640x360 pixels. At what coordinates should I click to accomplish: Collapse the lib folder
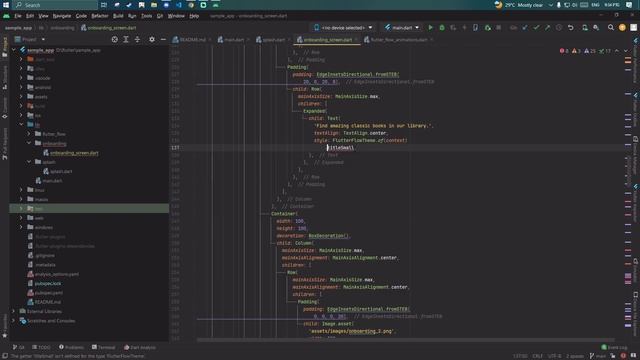[x=21, y=124]
